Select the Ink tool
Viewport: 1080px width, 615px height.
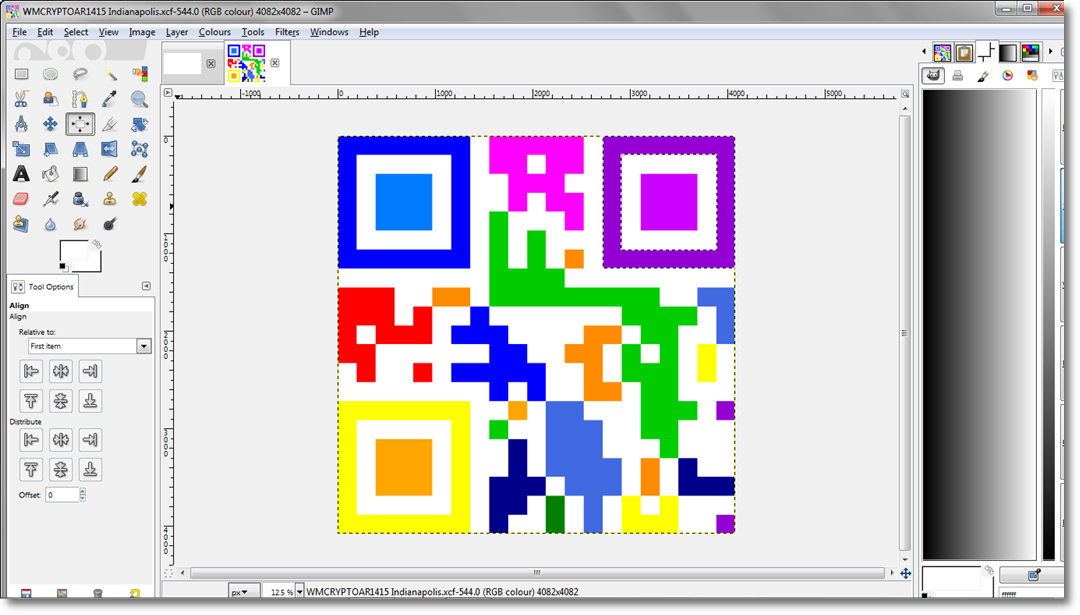coord(80,199)
